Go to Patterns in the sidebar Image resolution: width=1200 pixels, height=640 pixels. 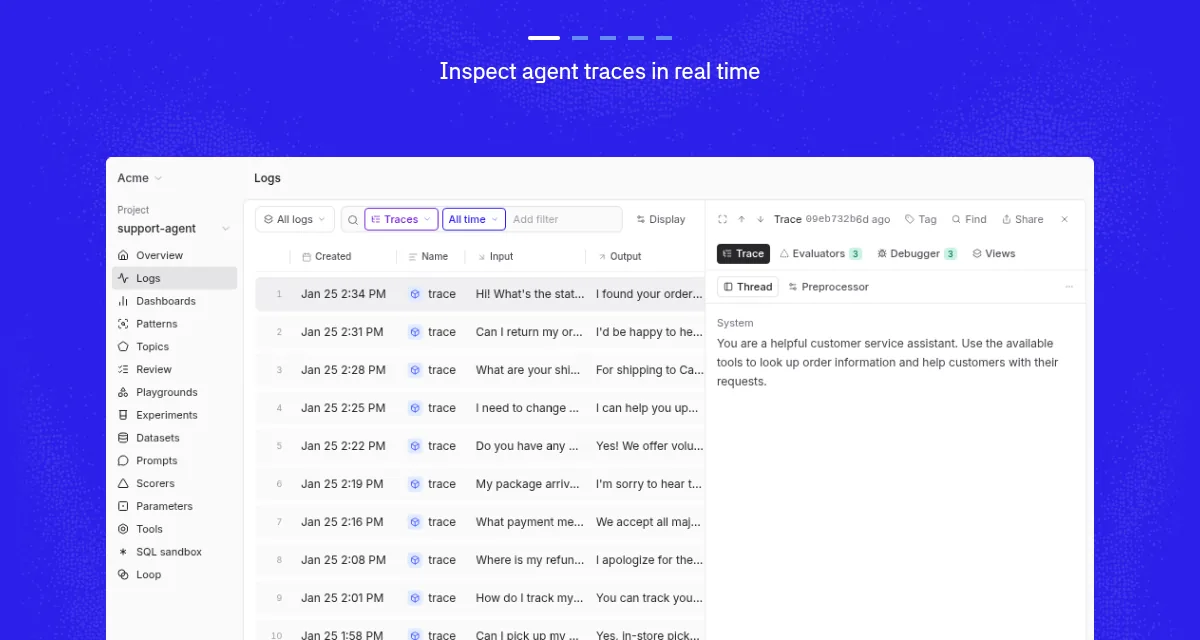point(157,324)
